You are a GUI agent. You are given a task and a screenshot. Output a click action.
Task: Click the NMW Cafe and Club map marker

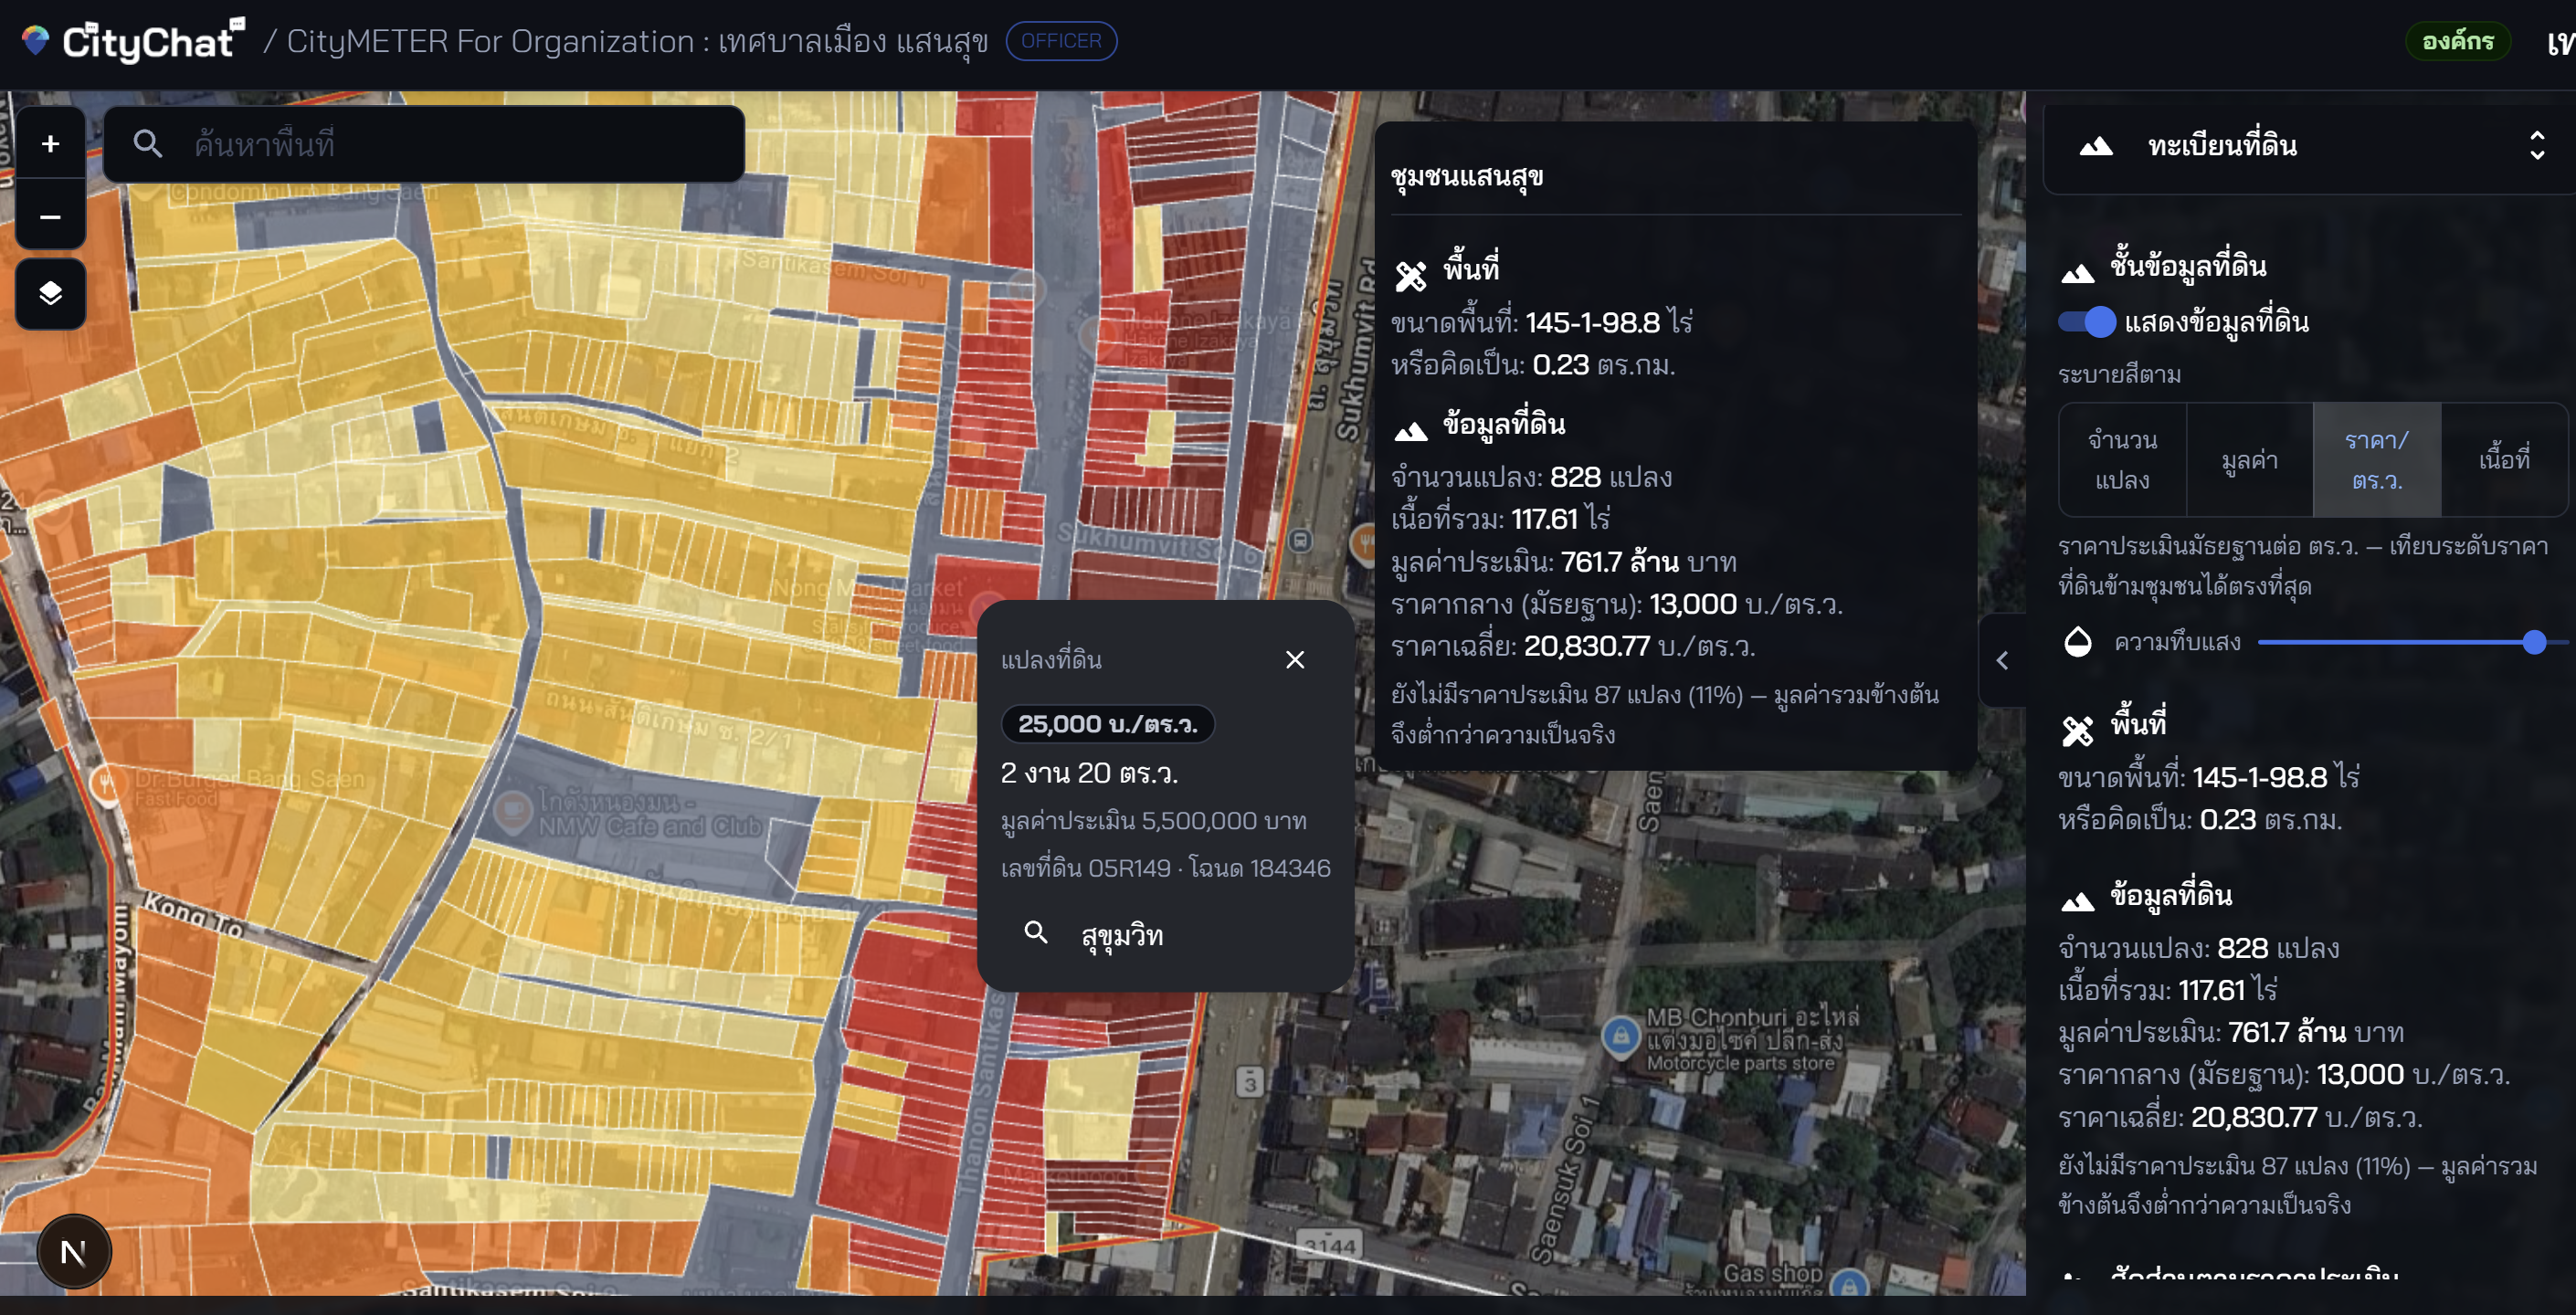[513, 810]
